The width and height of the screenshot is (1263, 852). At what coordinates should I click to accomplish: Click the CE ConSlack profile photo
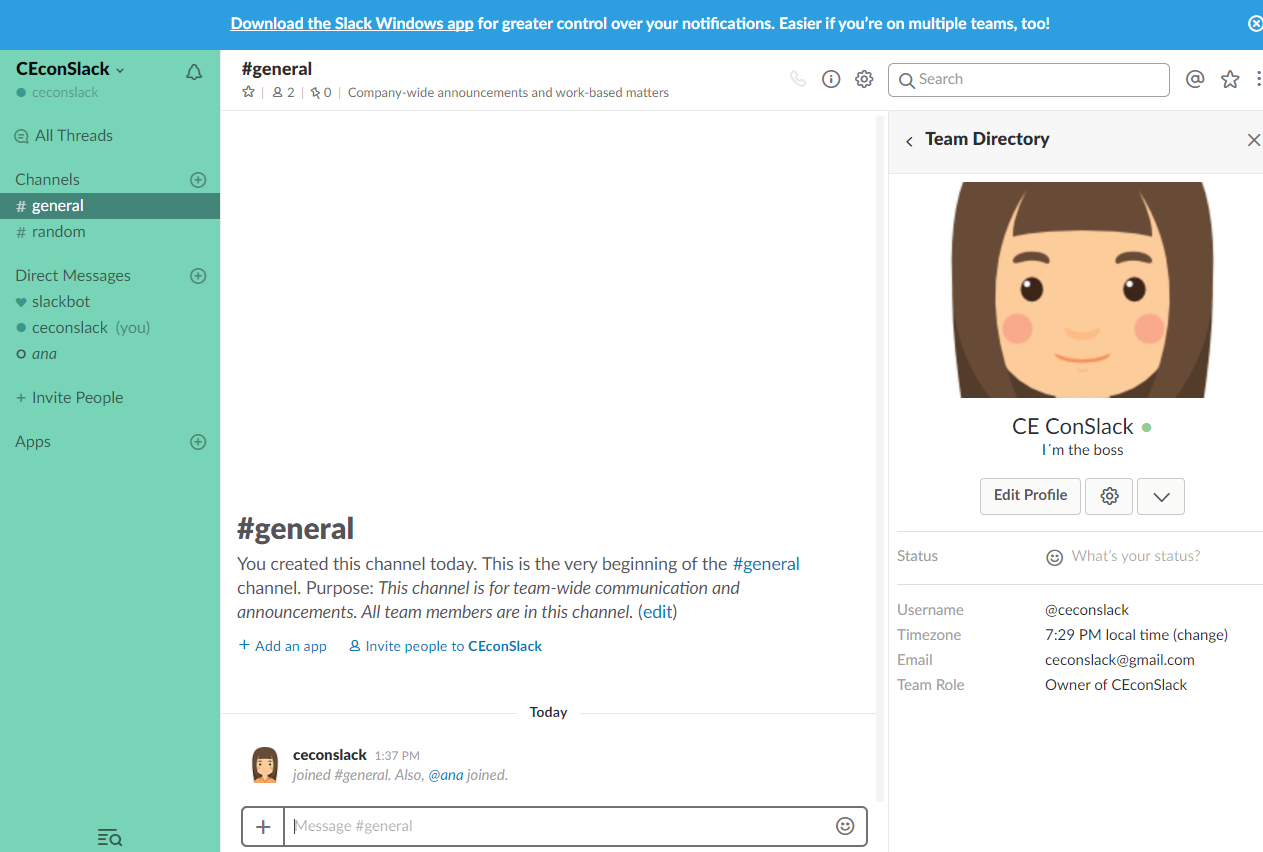click(x=1082, y=290)
